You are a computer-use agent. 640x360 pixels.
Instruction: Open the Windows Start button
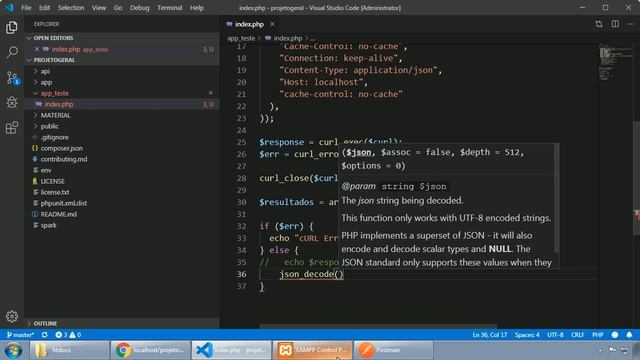click(x=13, y=350)
